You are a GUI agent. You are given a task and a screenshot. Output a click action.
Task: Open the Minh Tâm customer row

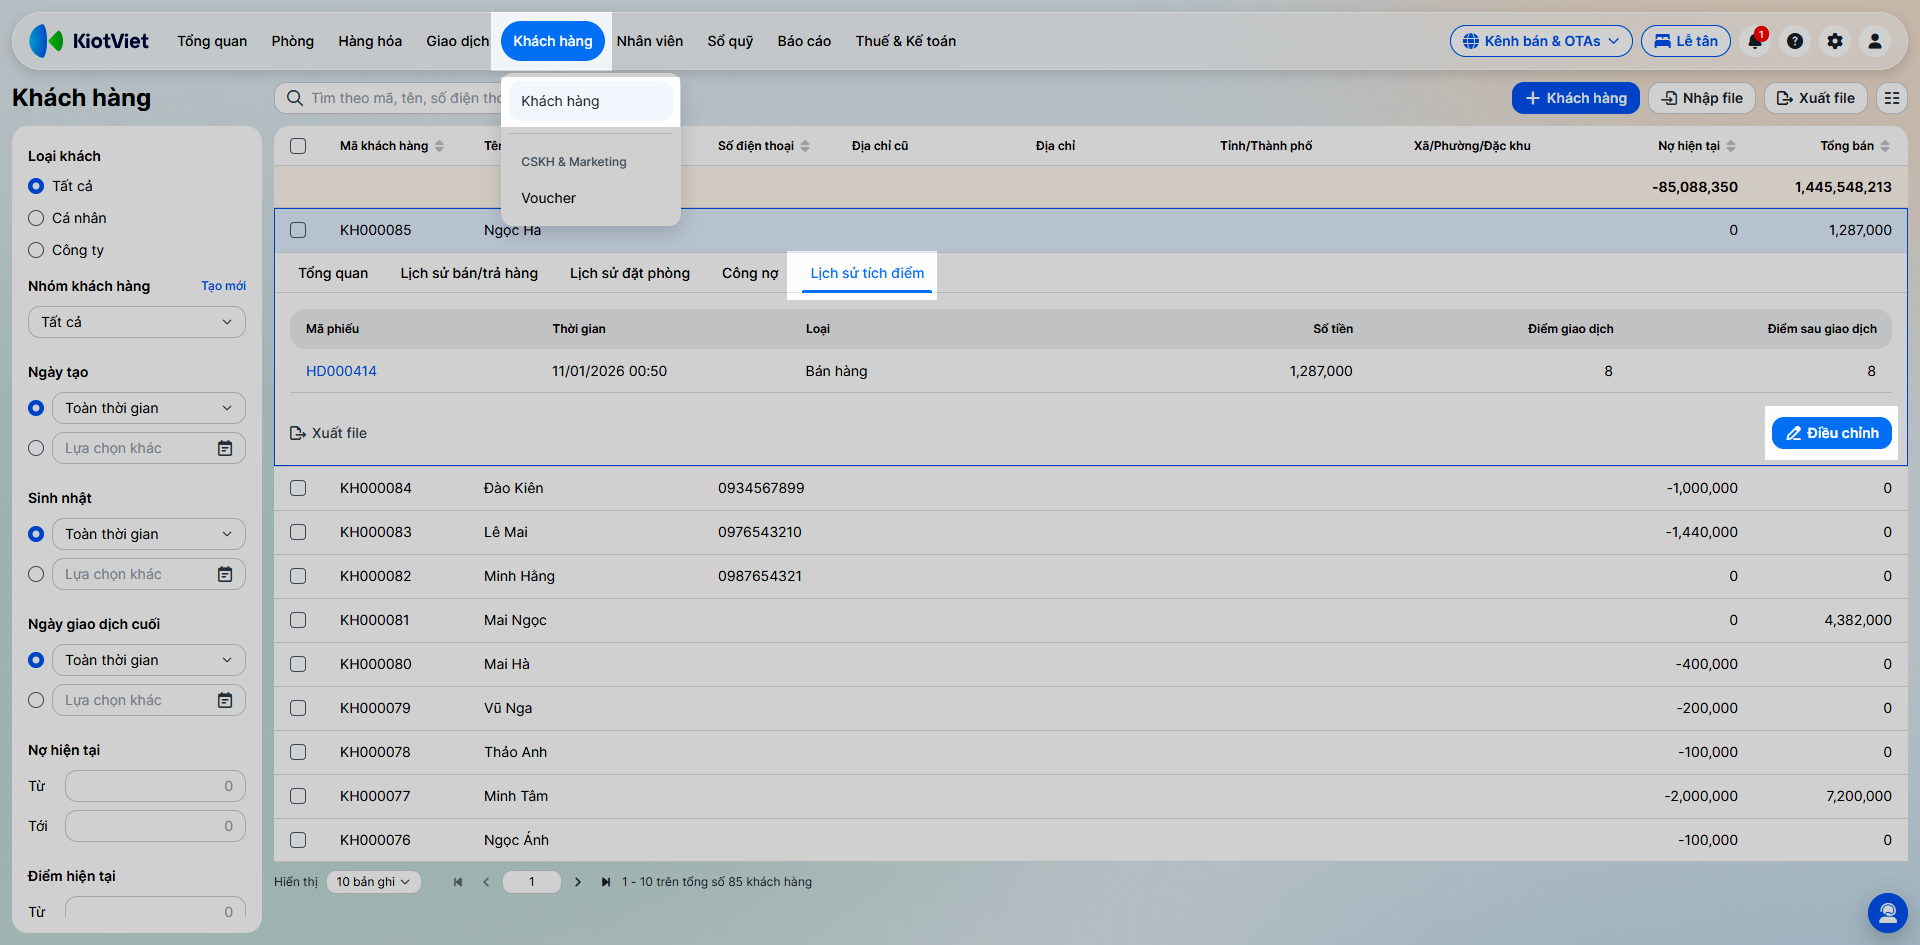(1091, 796)
